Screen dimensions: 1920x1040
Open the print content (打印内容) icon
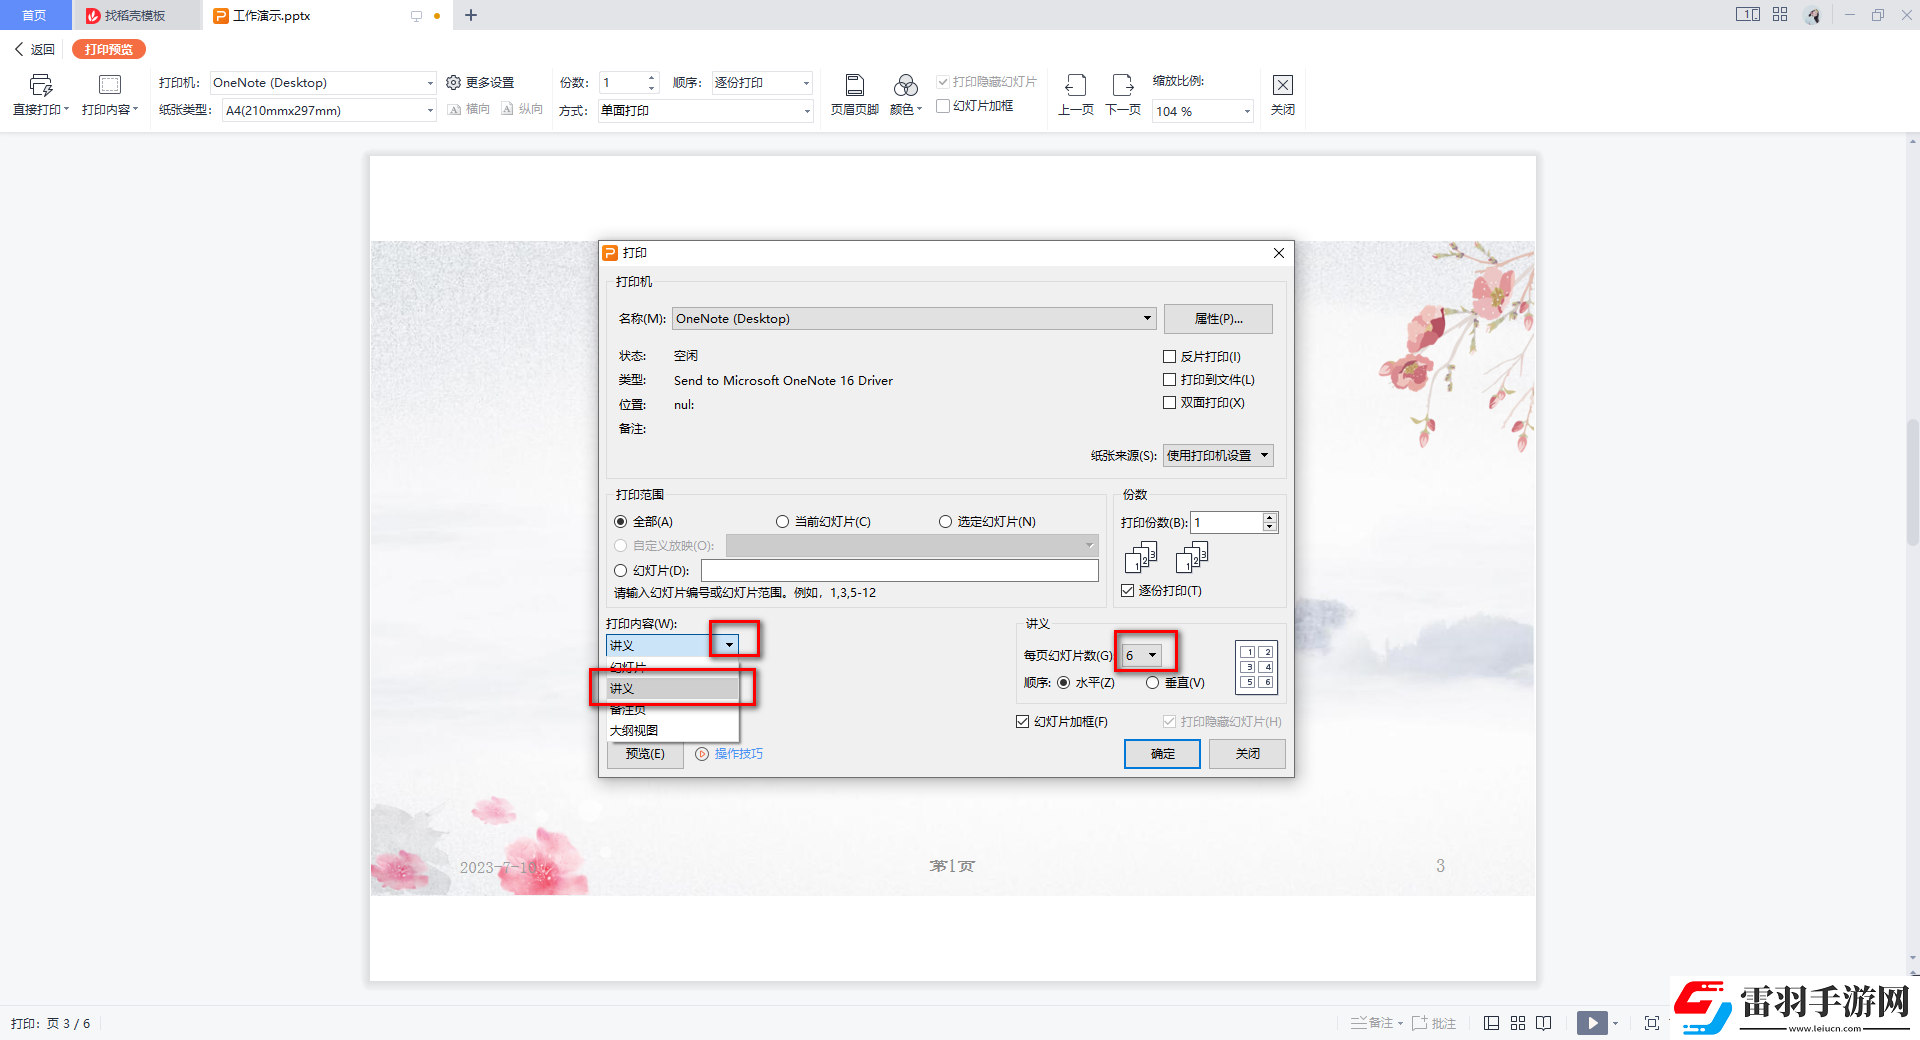[x=110, y=86]
